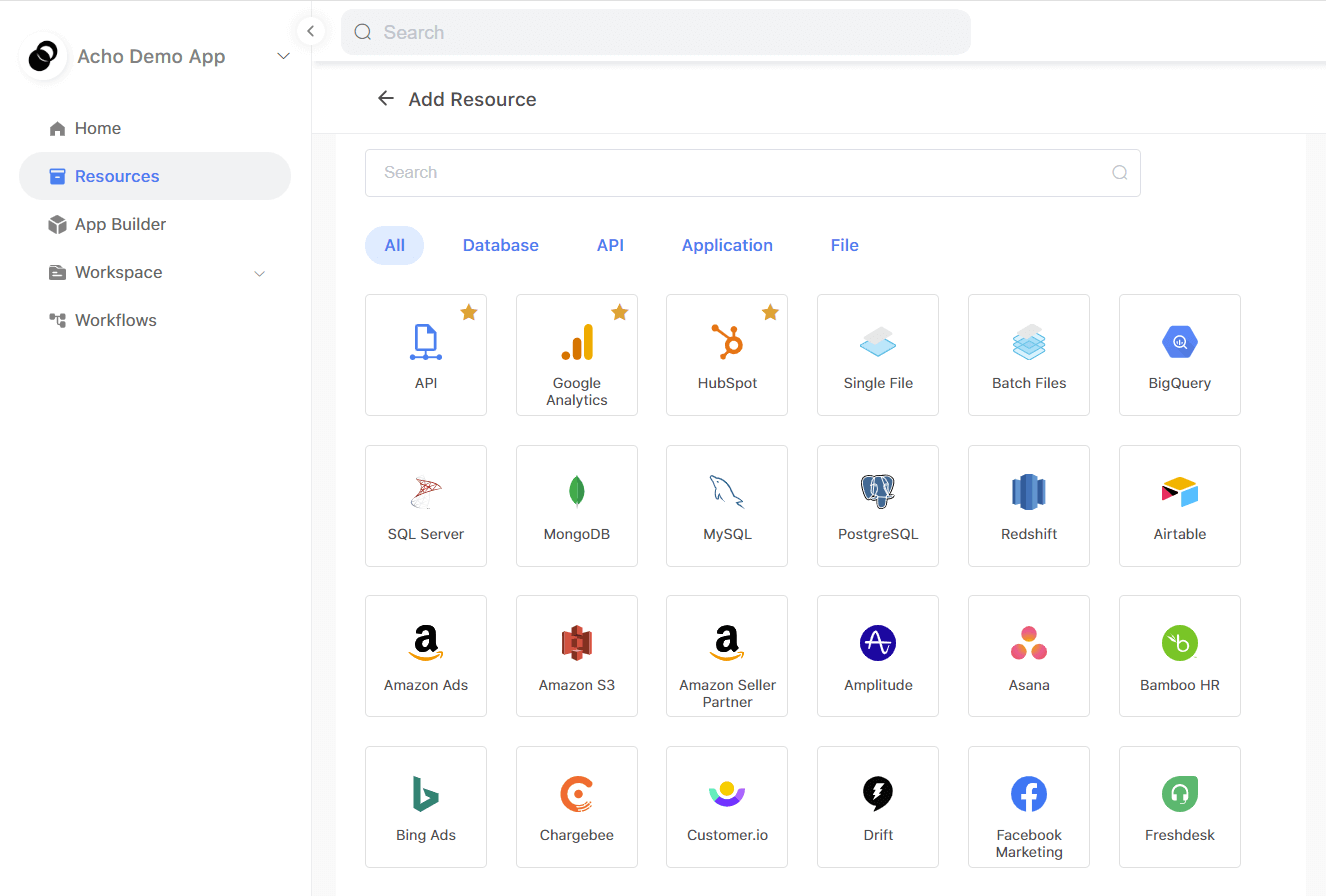Choose the SQL Server database
Image resolution: width=1326 pixels, height=896 pixels.
[x=426, y=506]
